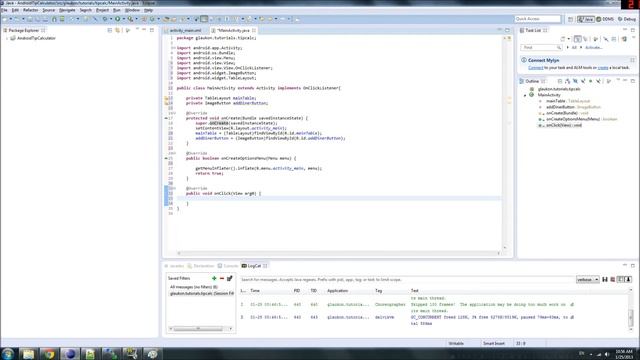Toggle Hide Non-Public Members in Outline
This screenshot has width=640, height=360.
click(x=591, y=81)
